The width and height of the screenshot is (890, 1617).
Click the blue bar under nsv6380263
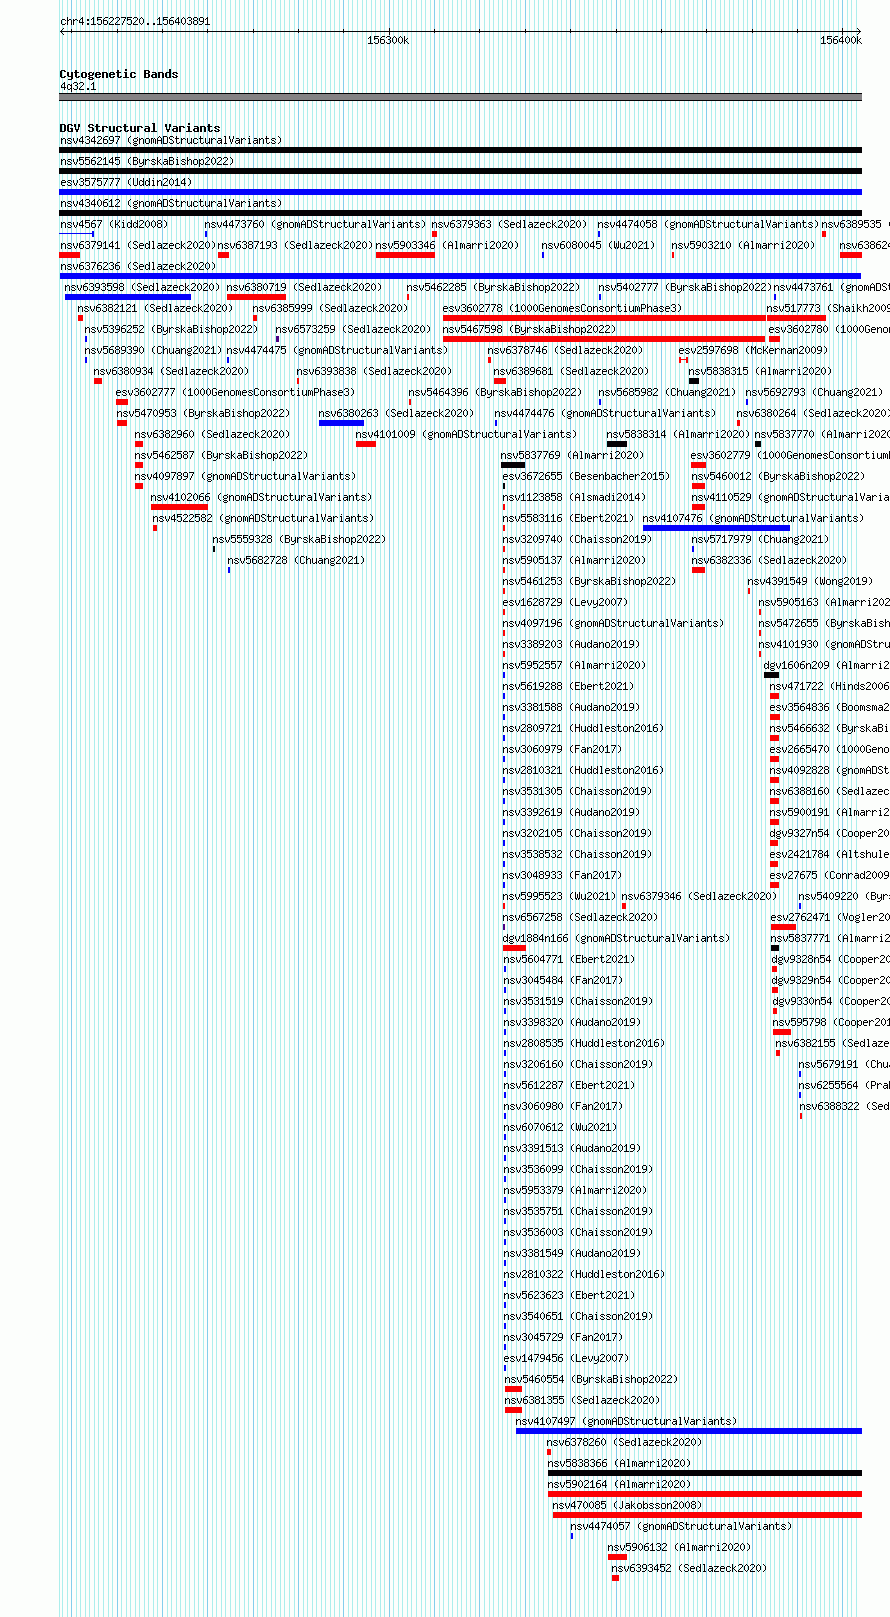[x=341, y=423]
